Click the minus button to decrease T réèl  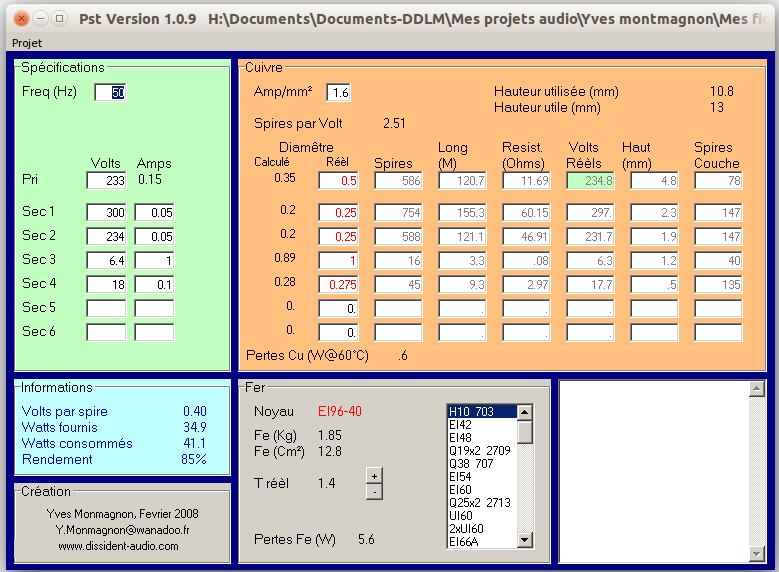[x=373, y=491]
